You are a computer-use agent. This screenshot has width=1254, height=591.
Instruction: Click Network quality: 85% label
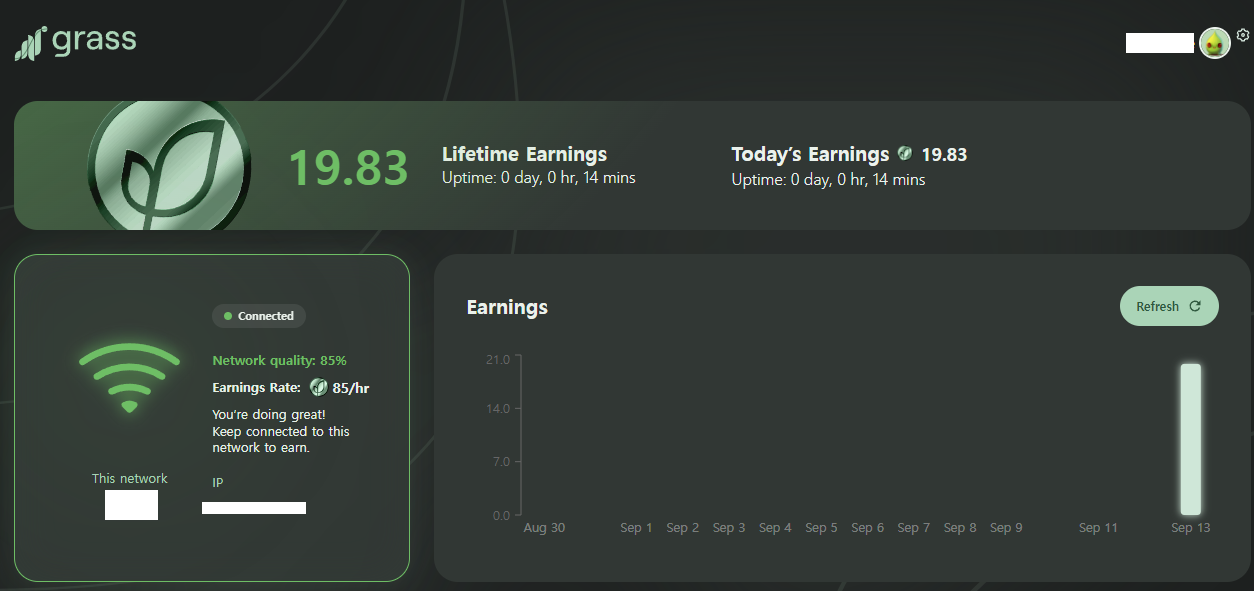point(280,361)
